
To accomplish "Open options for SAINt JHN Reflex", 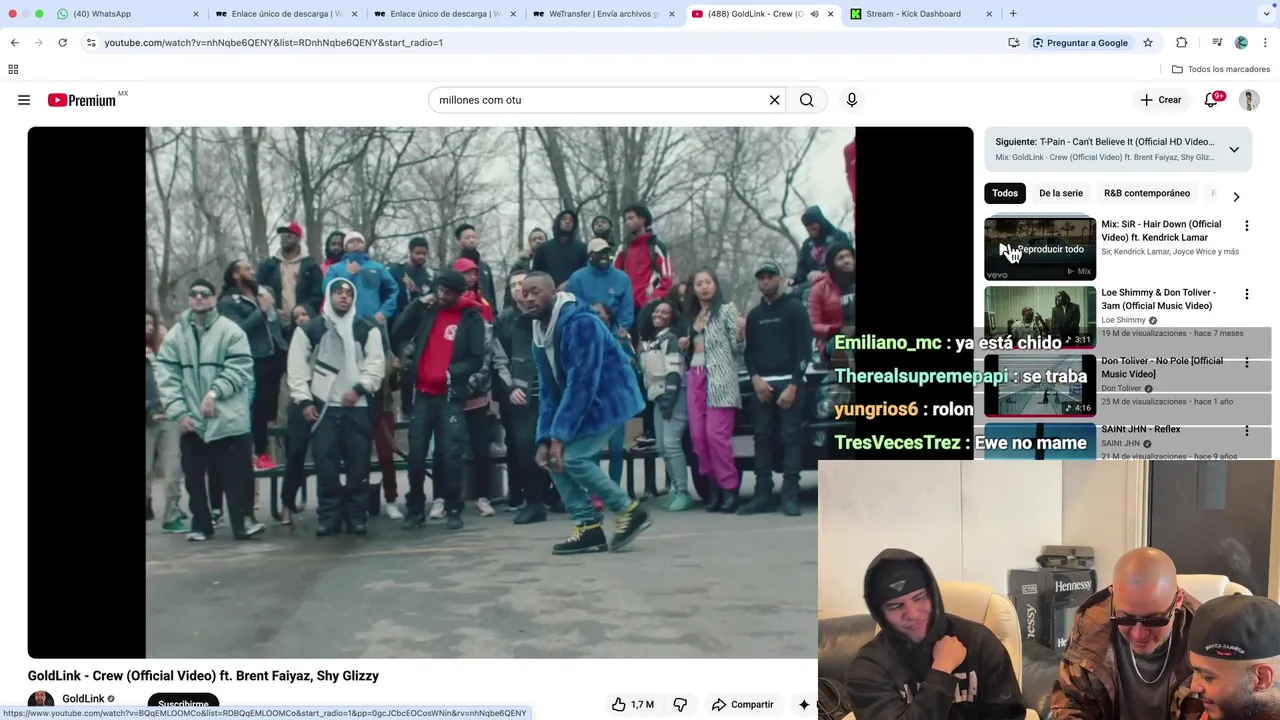I will 1246,430.
